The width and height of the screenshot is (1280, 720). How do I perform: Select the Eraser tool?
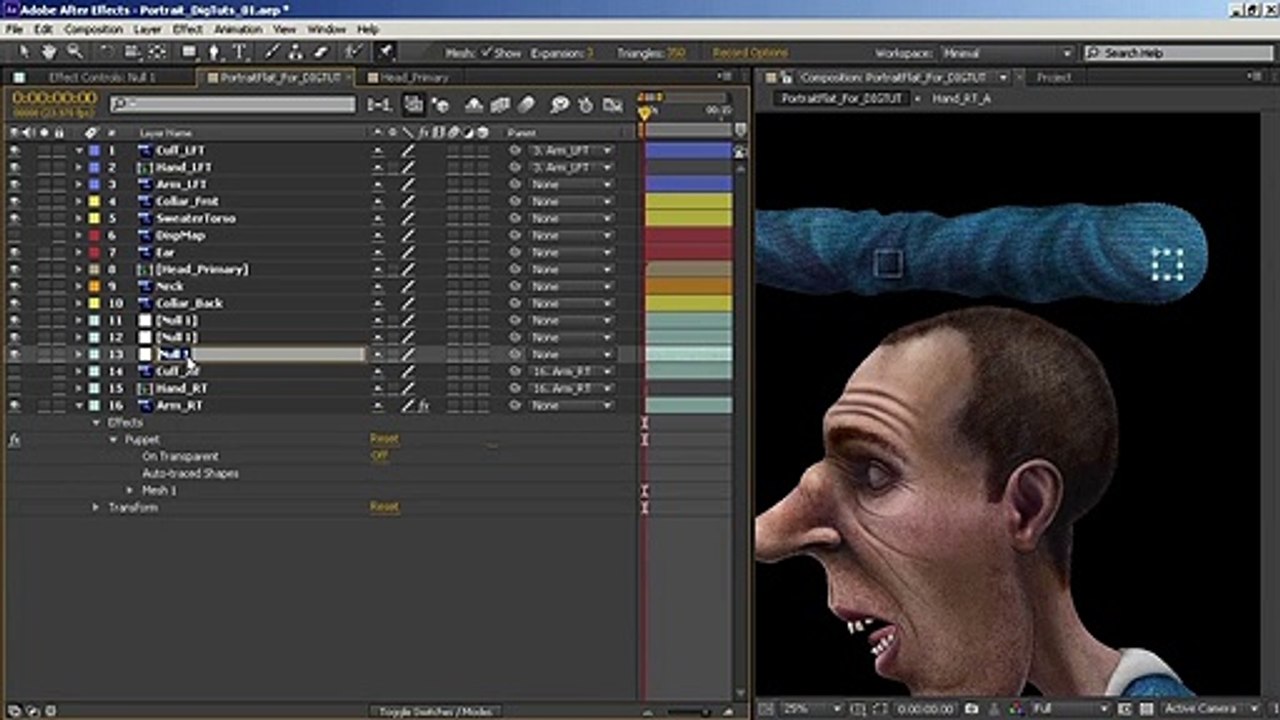pyautogui.click(x=321, y=52)
